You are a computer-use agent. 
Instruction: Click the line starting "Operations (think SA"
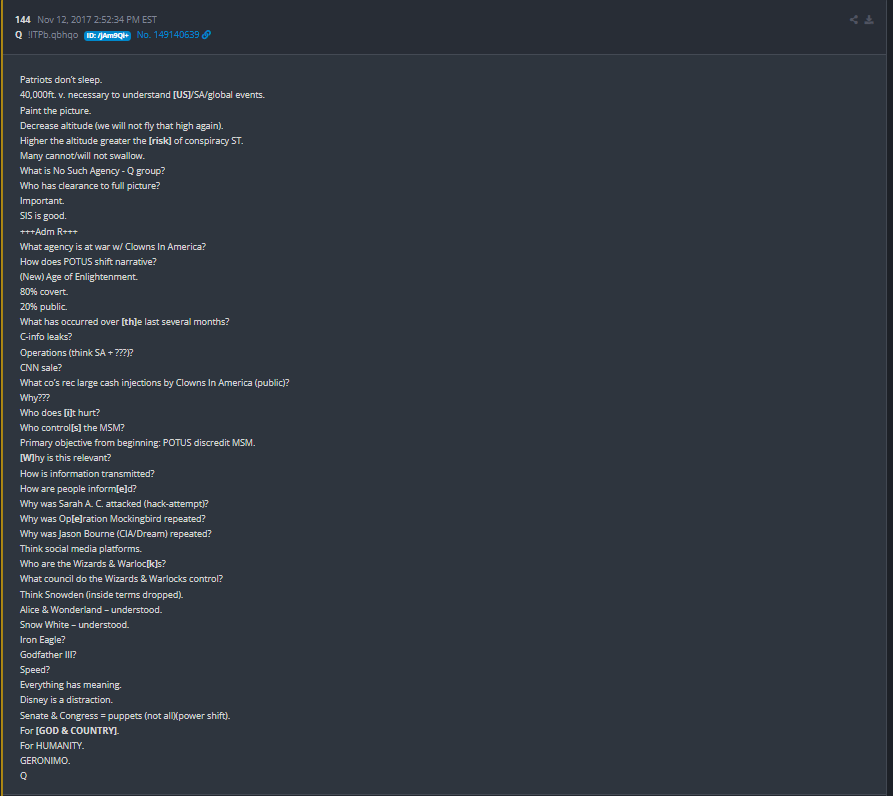pos(76,352)
